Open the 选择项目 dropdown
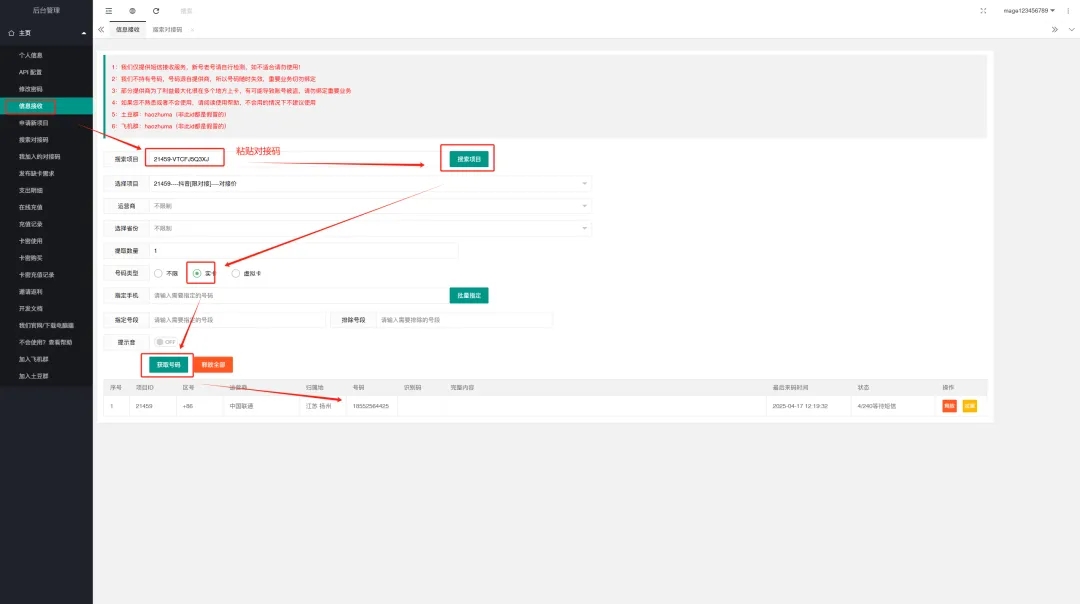The image size is (1080, 604). click(x=369, y=184)
